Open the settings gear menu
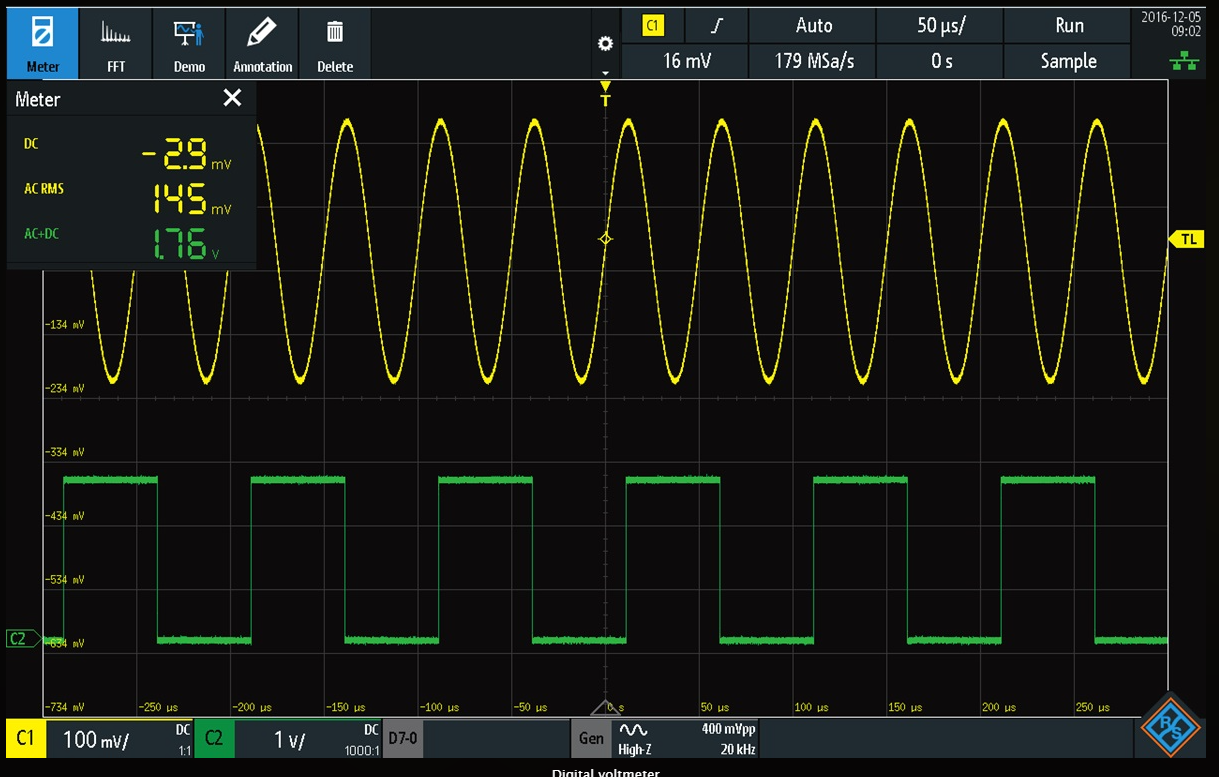This screenshot has width=1219, height=777. pyautogui.click(x=604, y=45)
